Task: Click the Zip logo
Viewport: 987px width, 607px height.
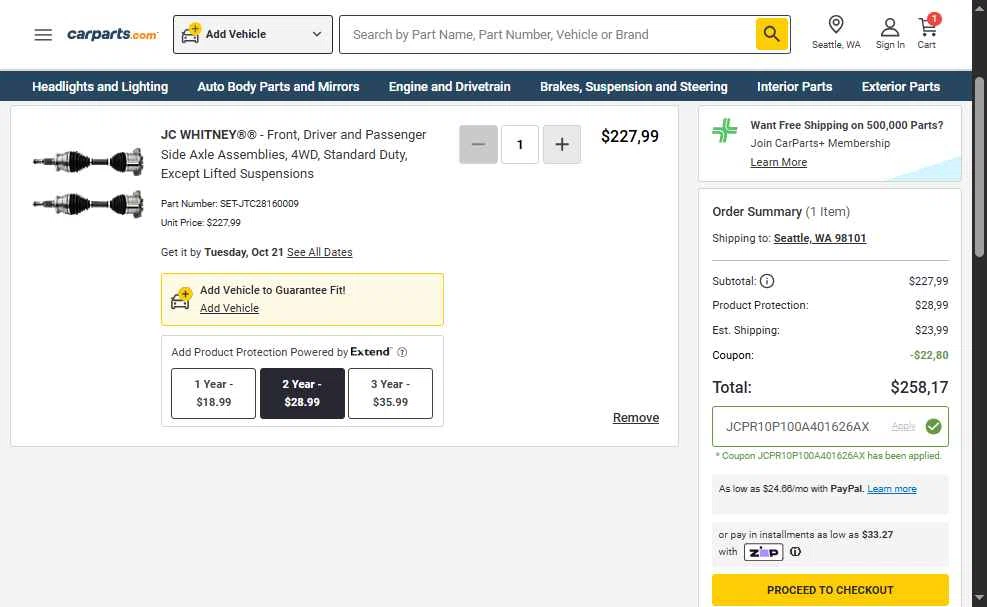Action: (764, 552)
